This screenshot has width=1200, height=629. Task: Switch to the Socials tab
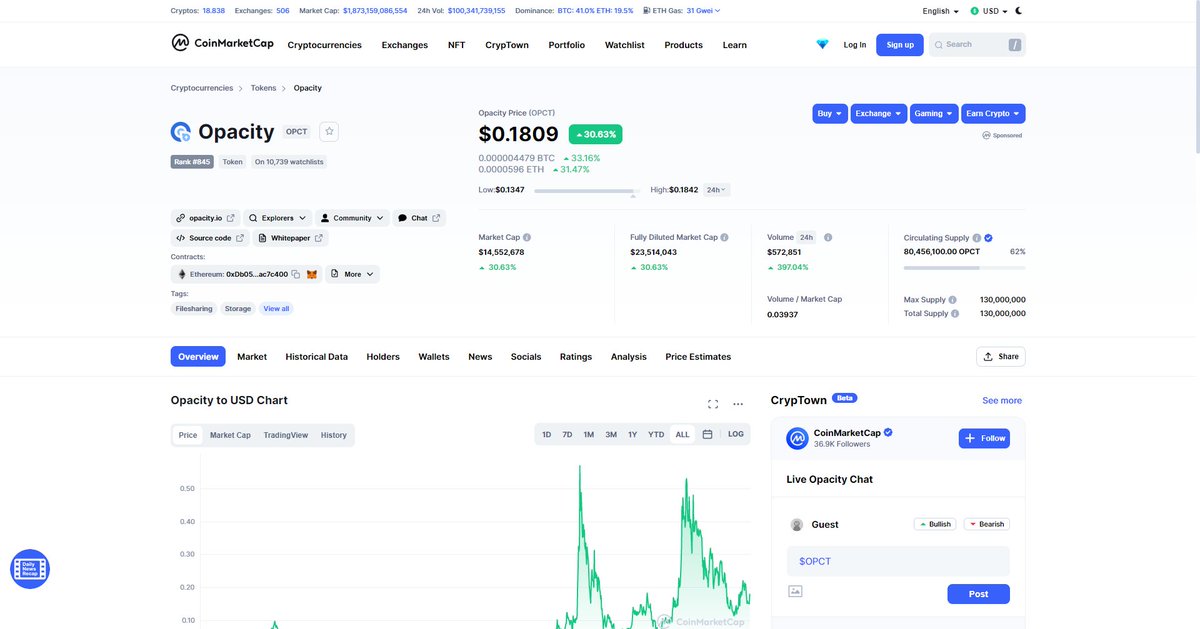point(526,357)
